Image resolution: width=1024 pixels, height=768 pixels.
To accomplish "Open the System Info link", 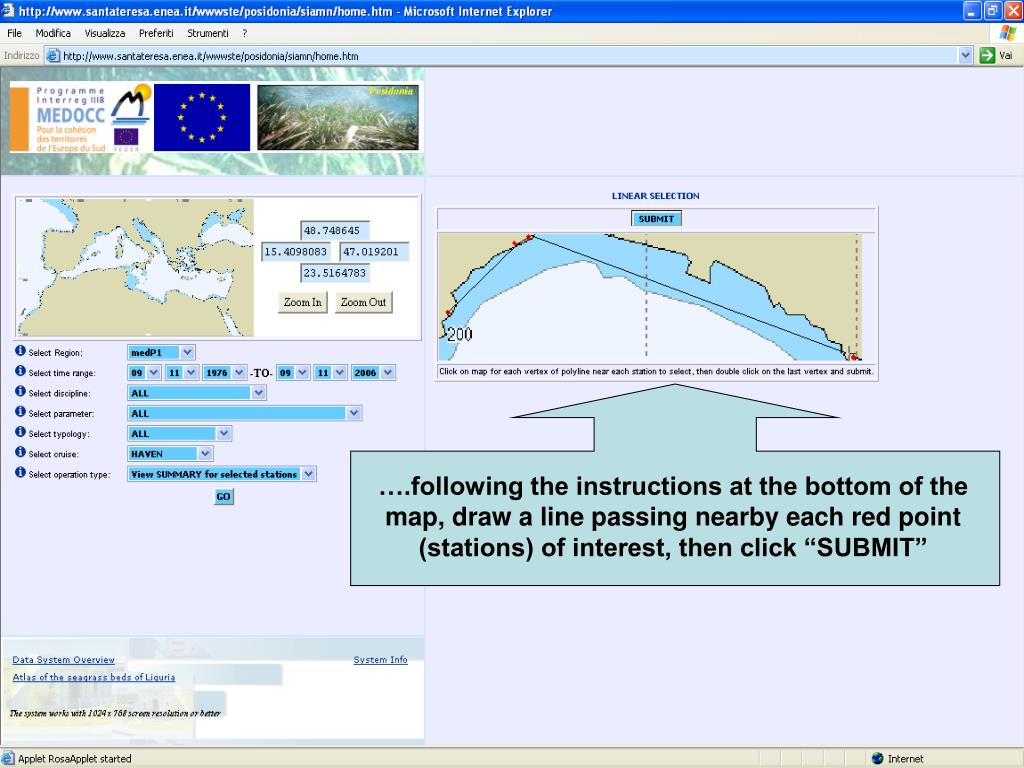I will click(x=380, y=660).
